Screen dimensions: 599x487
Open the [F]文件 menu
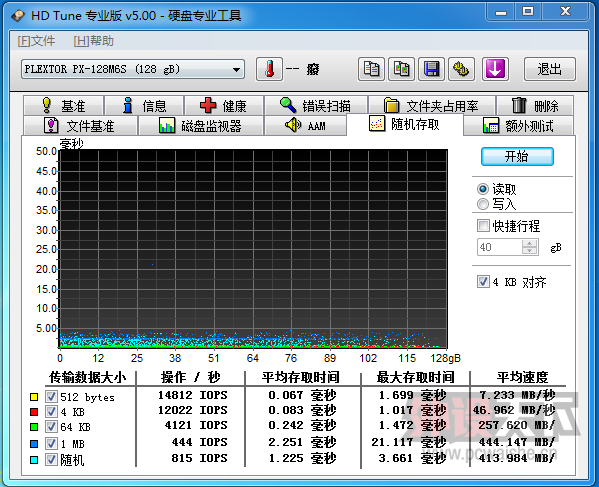pos(36,41)
